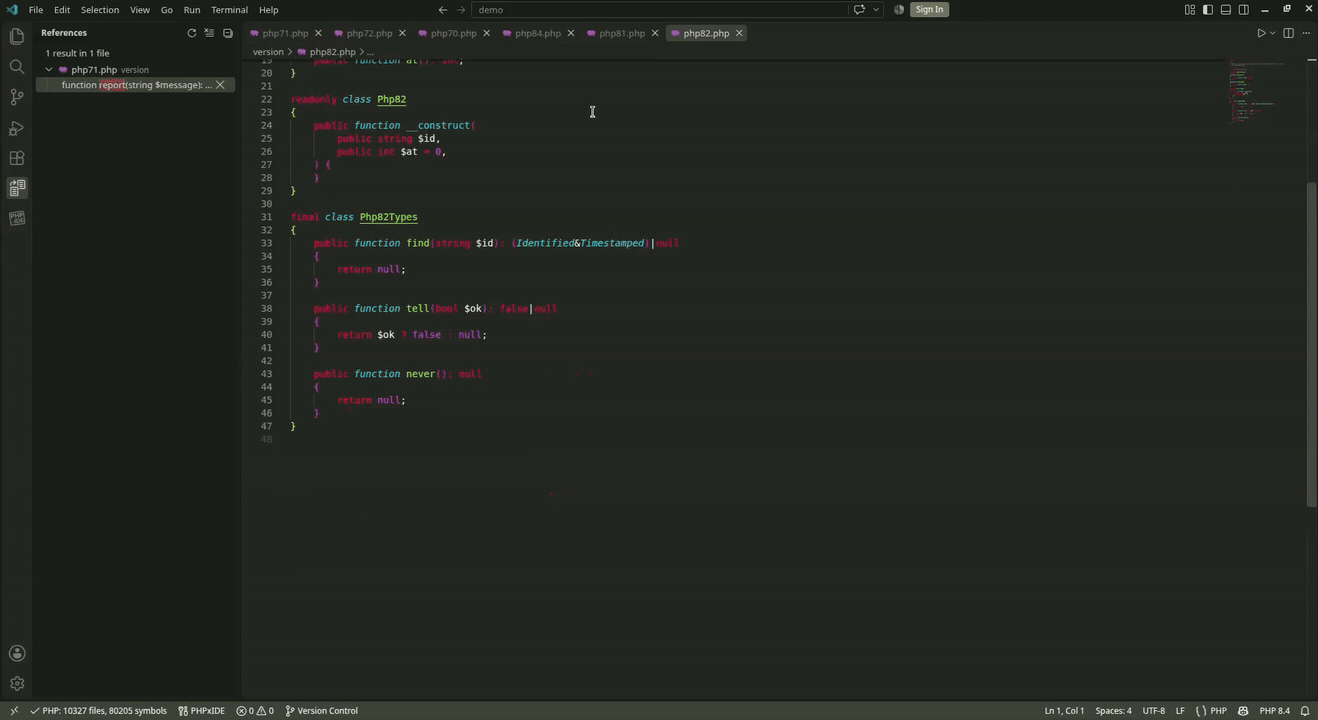Image resolution: width=1318 pixels, height=720 pixels.
Task: Click the minimap code preview
Action: (x=1255, y=93)
